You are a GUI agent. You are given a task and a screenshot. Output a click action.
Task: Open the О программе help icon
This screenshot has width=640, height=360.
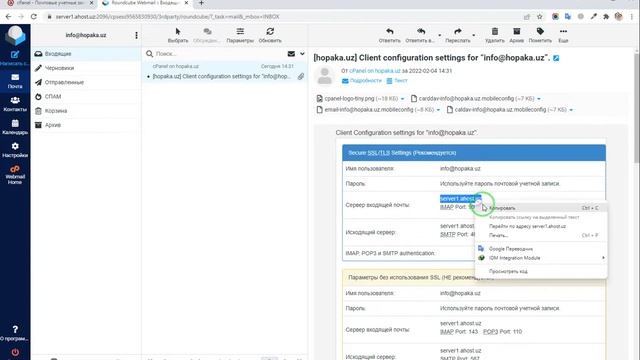tap(15, 333)
